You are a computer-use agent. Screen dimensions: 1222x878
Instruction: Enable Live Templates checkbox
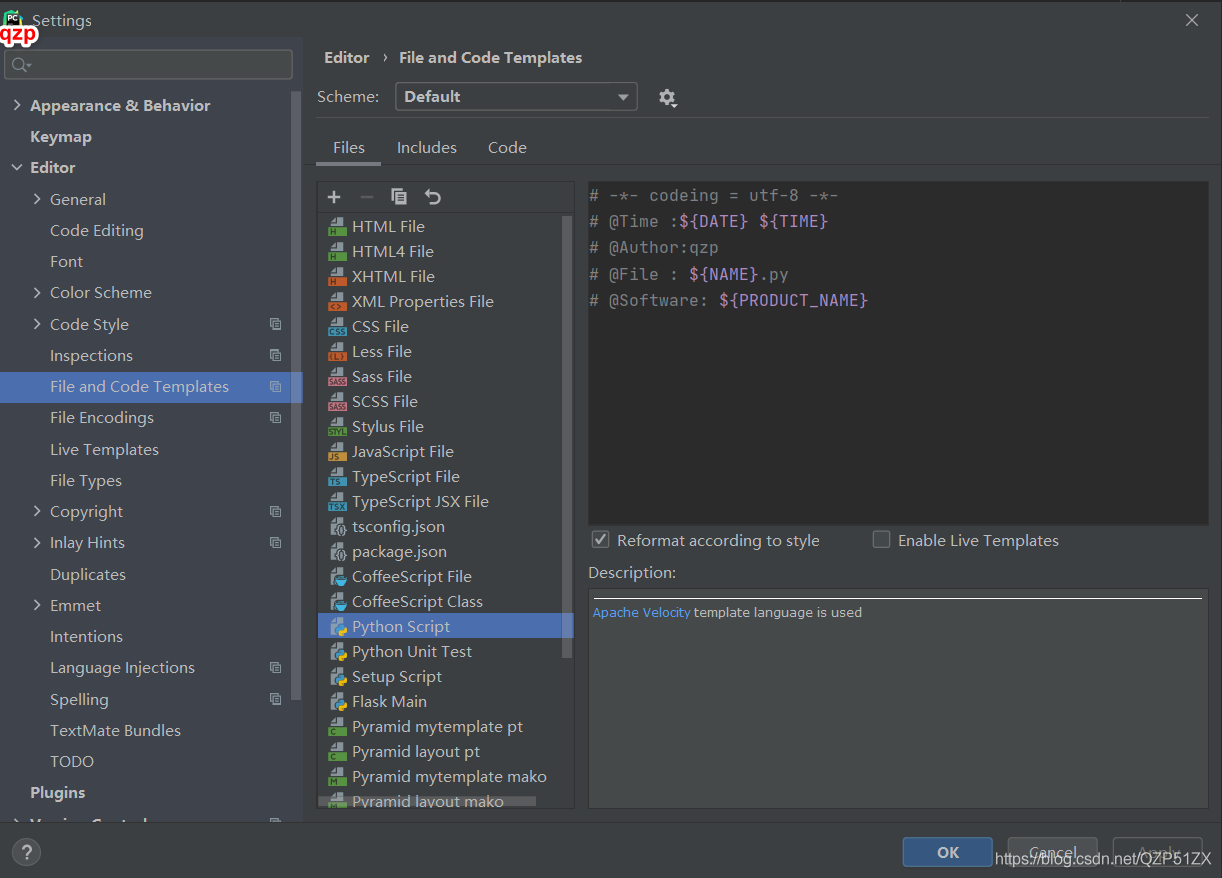pos(881,540)
